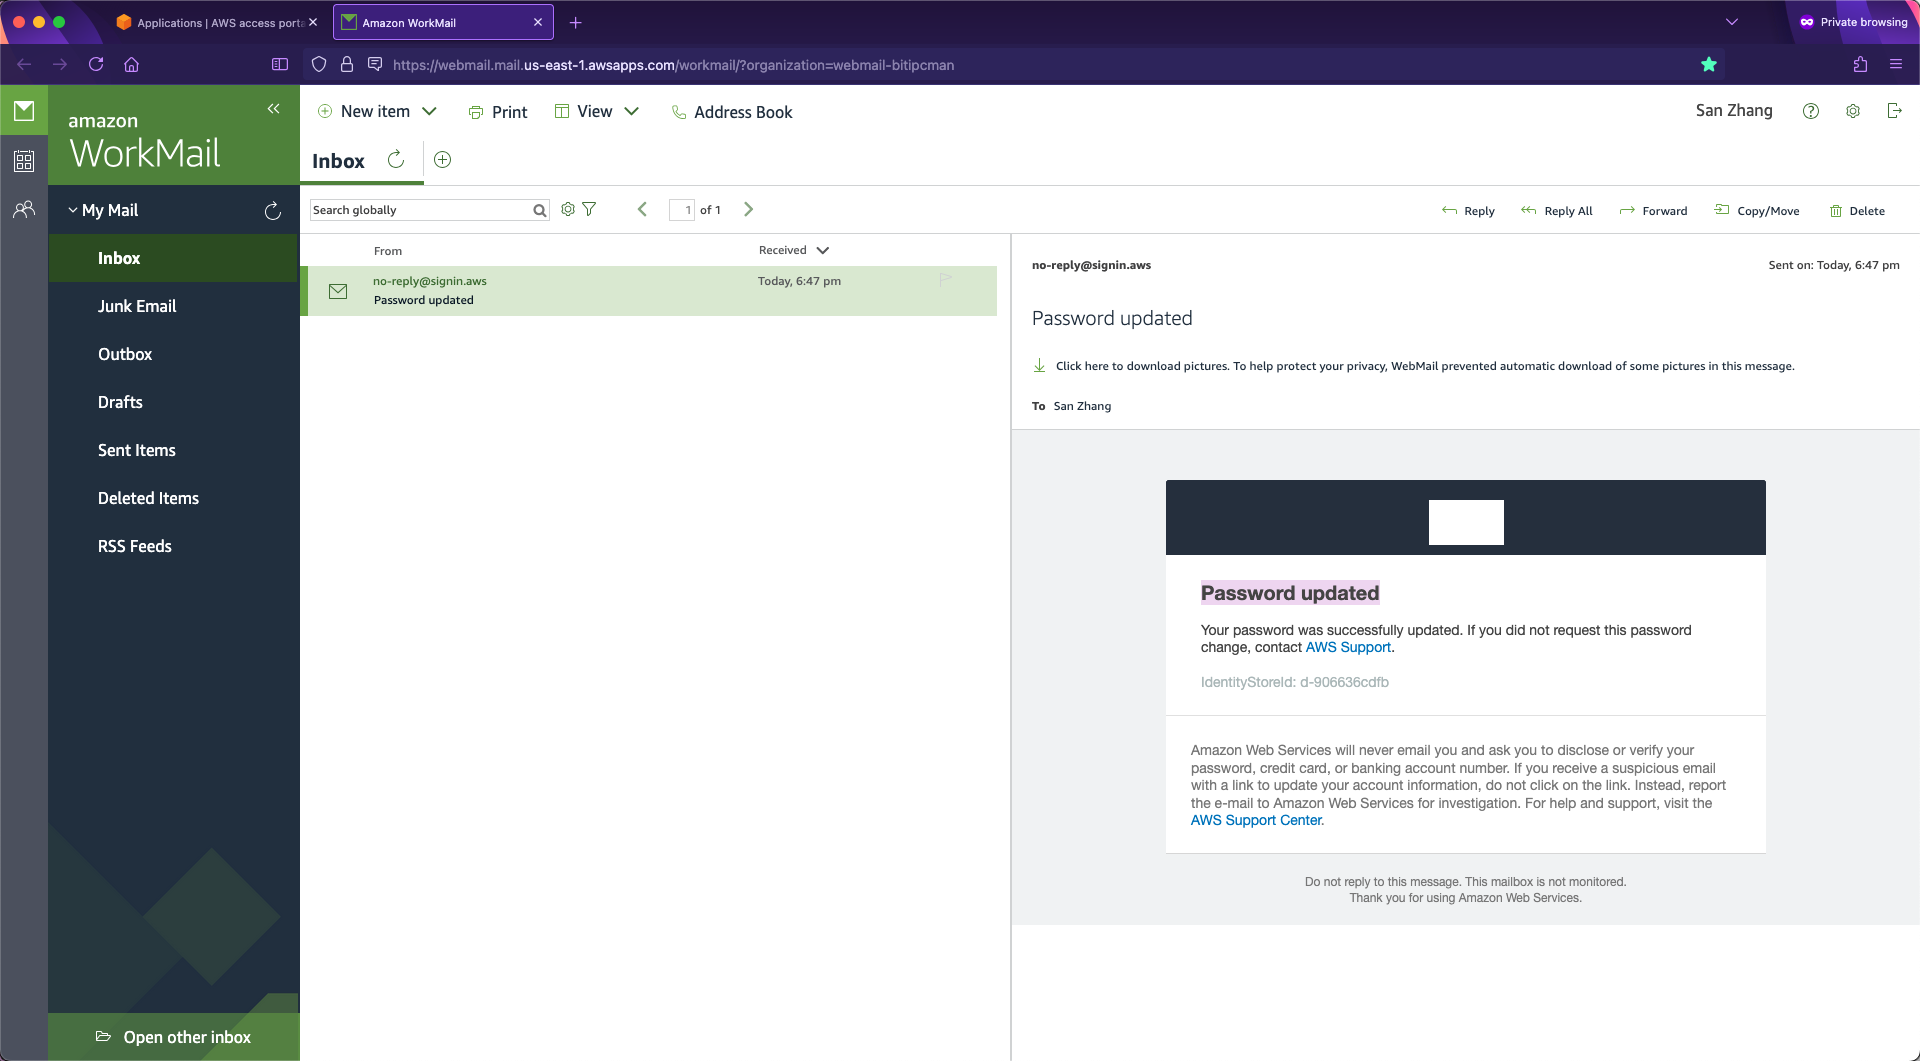Click the Inbox tab refresh icon

[x=396, y=159]
